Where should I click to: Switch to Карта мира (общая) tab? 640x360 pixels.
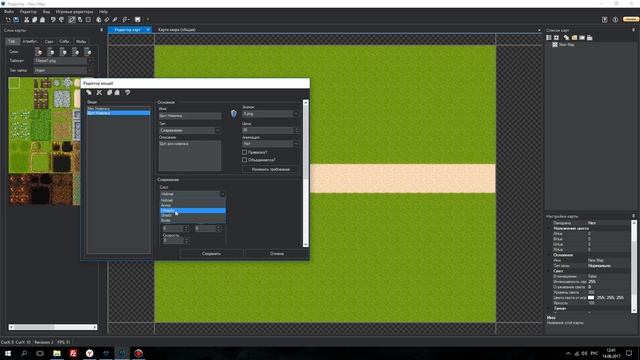(176, 30)
